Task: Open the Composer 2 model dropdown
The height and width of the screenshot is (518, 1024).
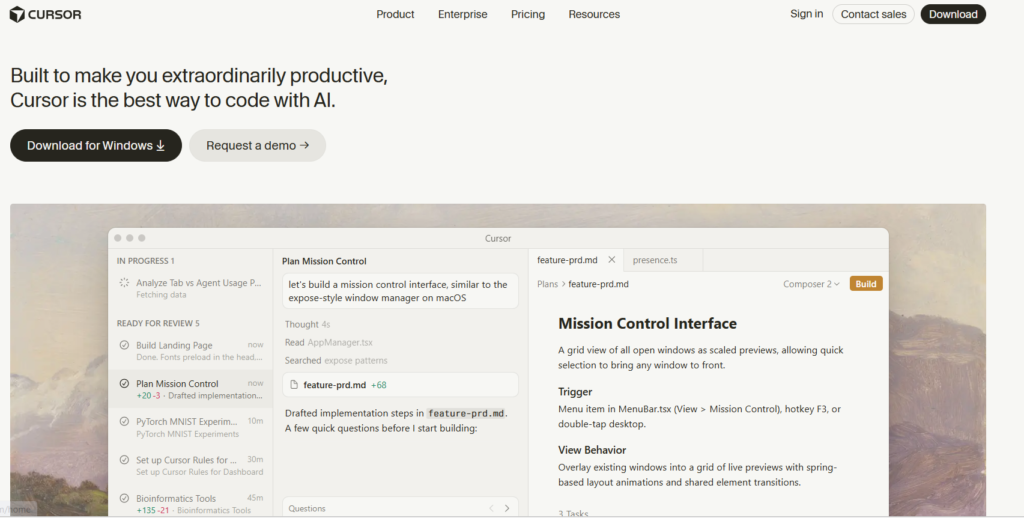Action: 811,284
